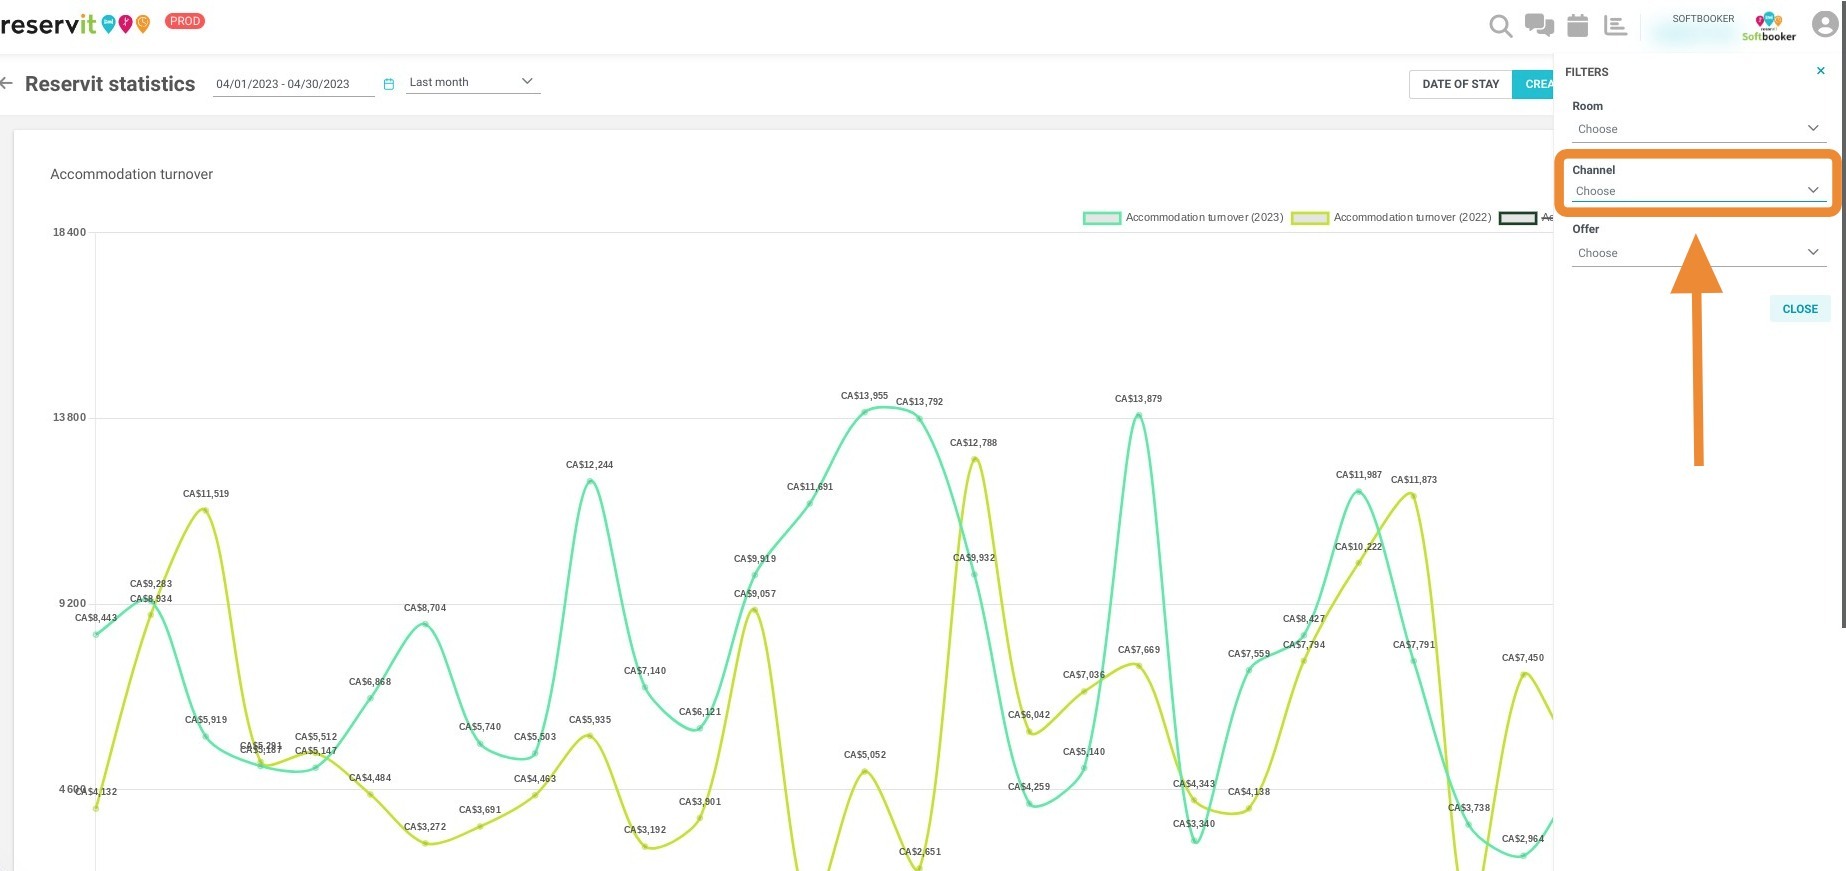Click the CA$3,272 data label
Image resolution: width=1846 pixels, height=871 pixels.
[425, 827]
